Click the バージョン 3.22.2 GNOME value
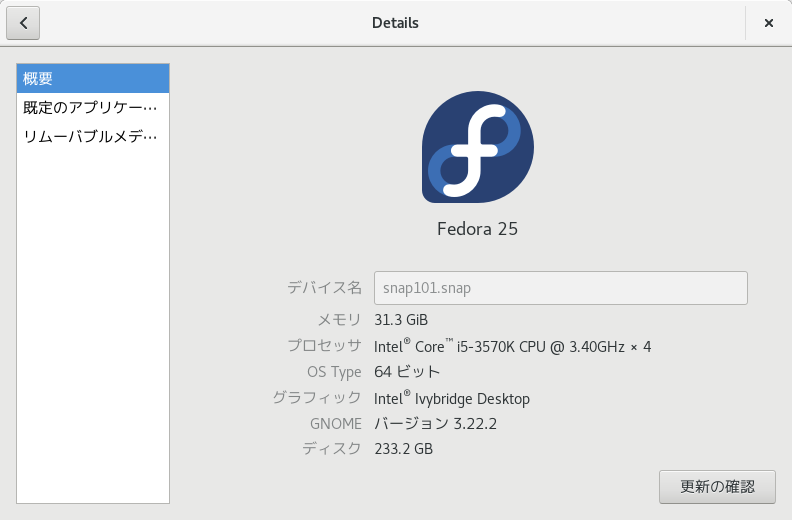792x520 pixels. pos(435,423)
